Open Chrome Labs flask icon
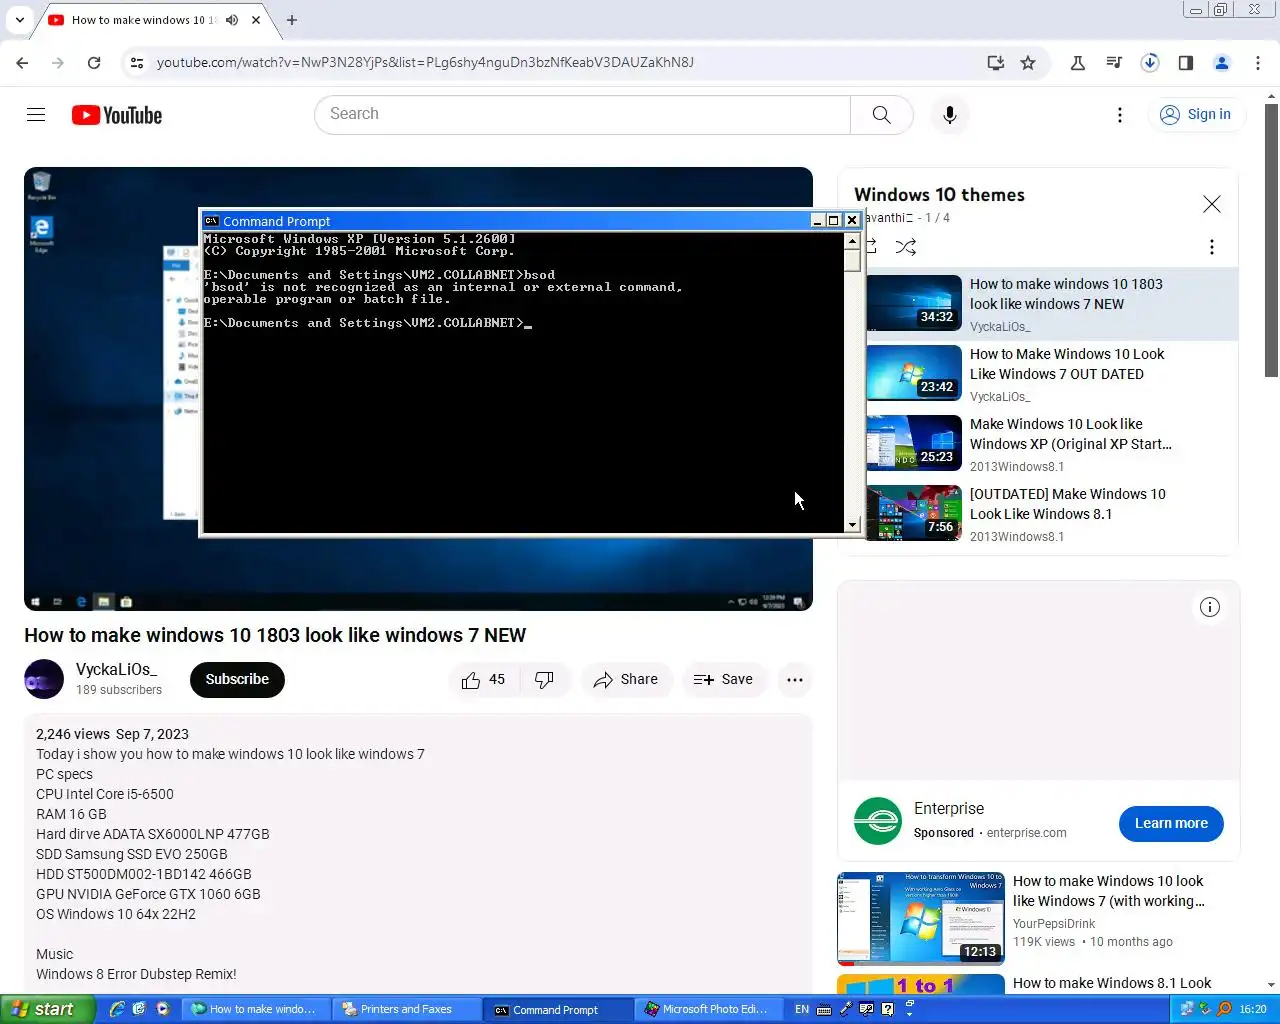 click(1078, 62)
